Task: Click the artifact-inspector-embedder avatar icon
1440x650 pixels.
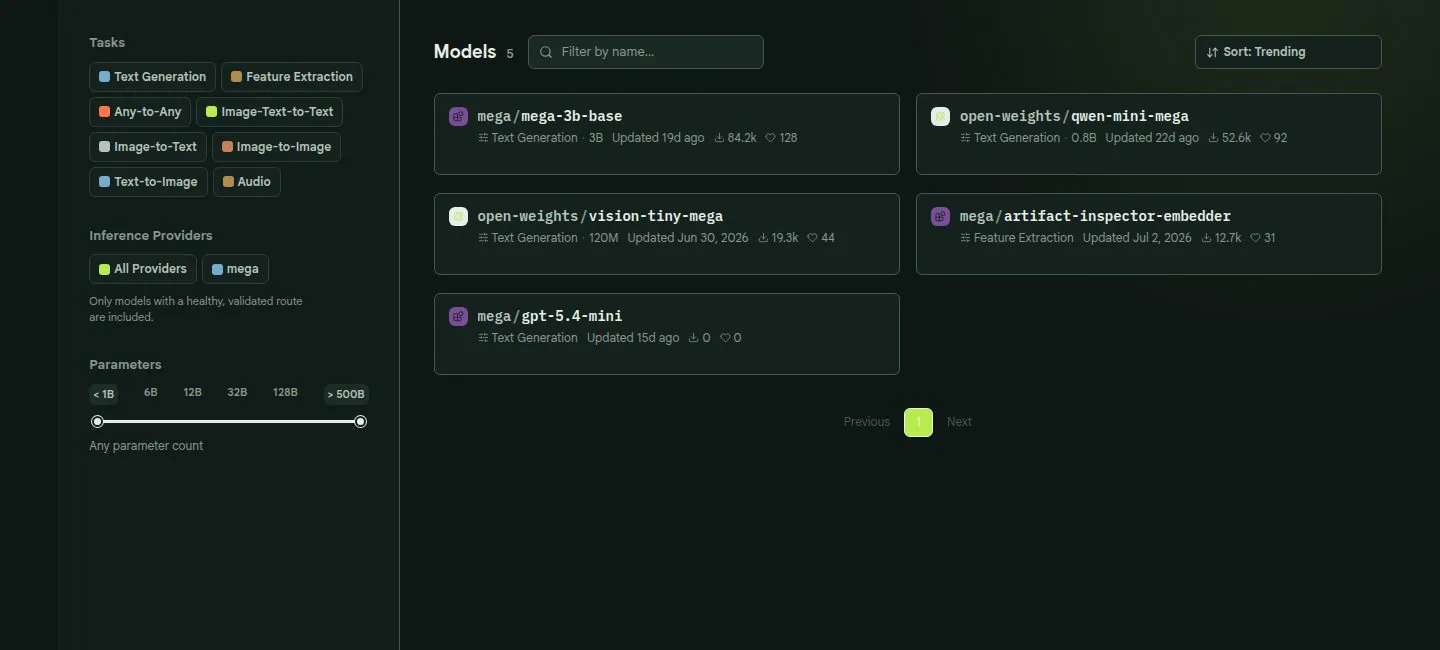Action: tap(940, 216)
